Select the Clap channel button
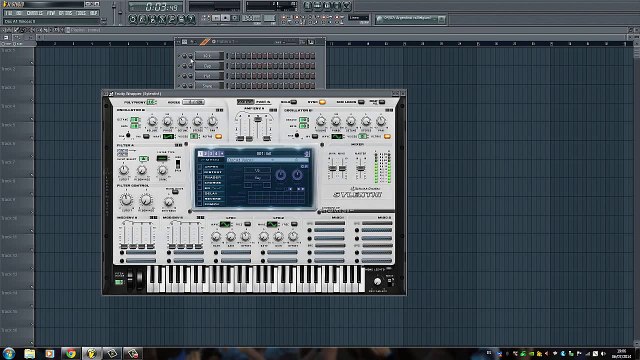This screenshot has width=640, height=360. click(x=209, y=66)
